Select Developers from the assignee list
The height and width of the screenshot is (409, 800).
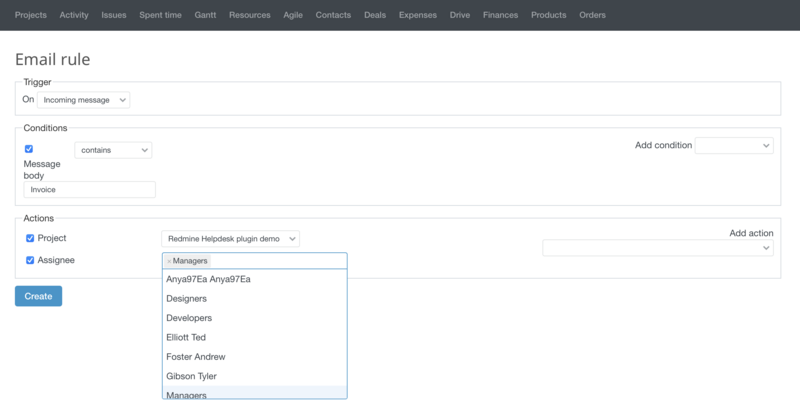click(189, 318)
